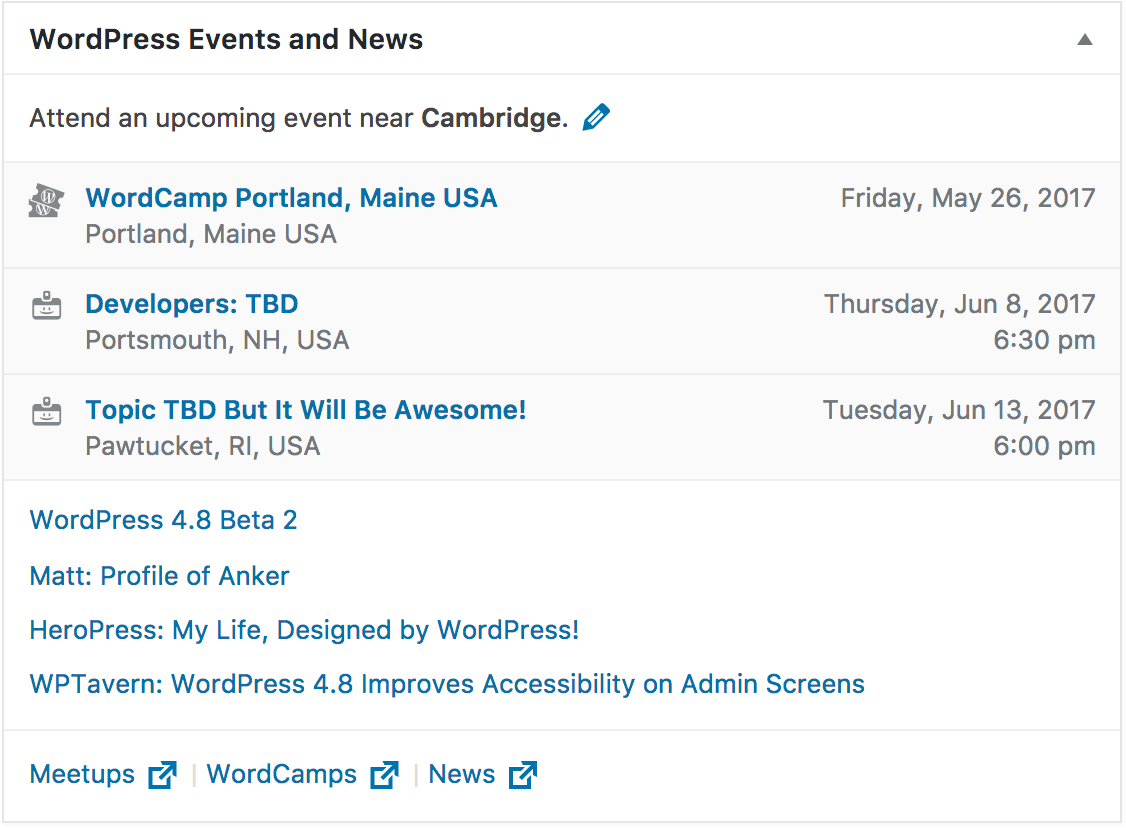This screenshot has width=1126, height=828.
Task: Click external-link icon next to News
Action: click(x=522, y=775)
